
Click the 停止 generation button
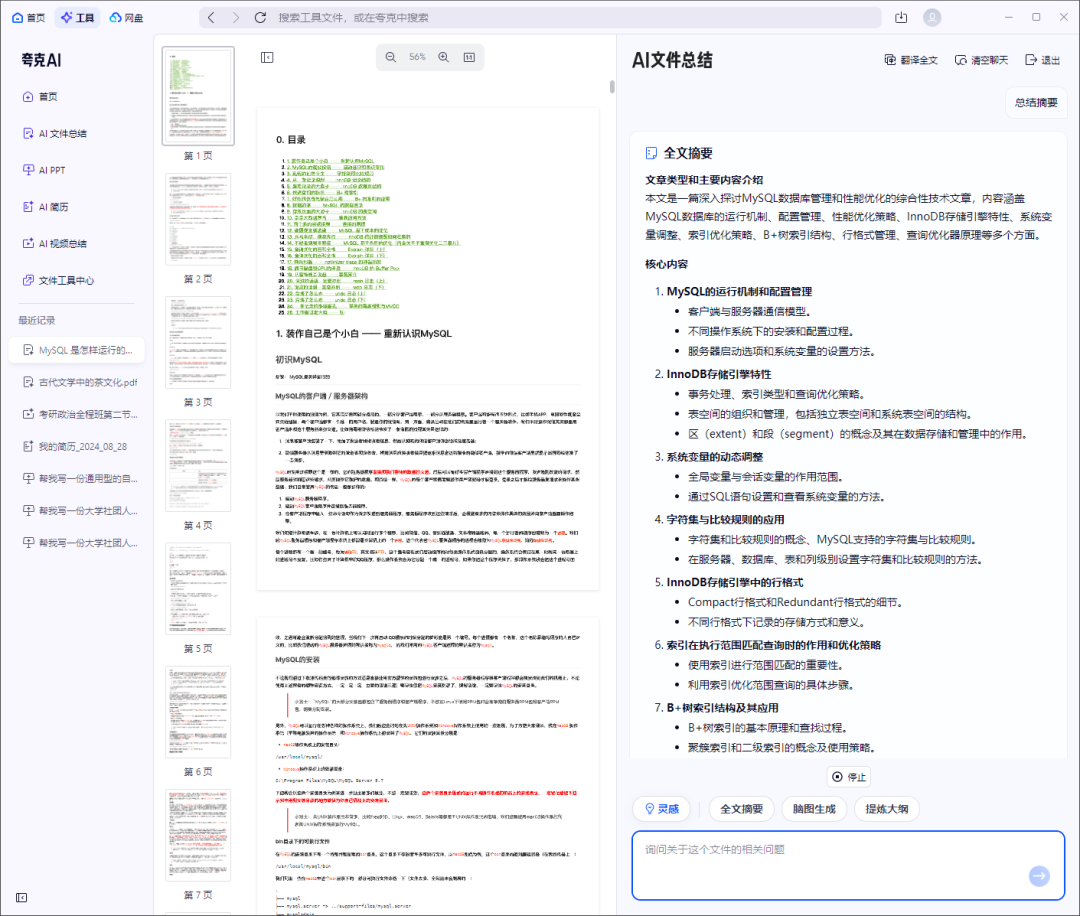click(x=849, y=777)
